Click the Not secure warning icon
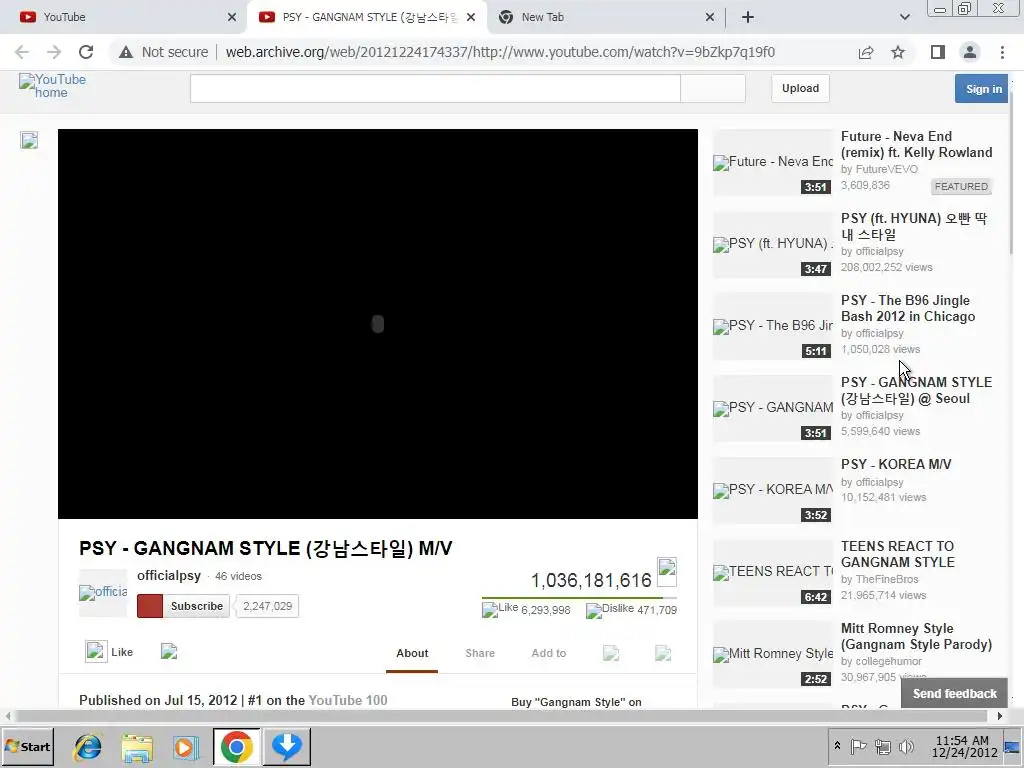The width and height of the screenshot is (1024, 768). (x=125, y=52)
